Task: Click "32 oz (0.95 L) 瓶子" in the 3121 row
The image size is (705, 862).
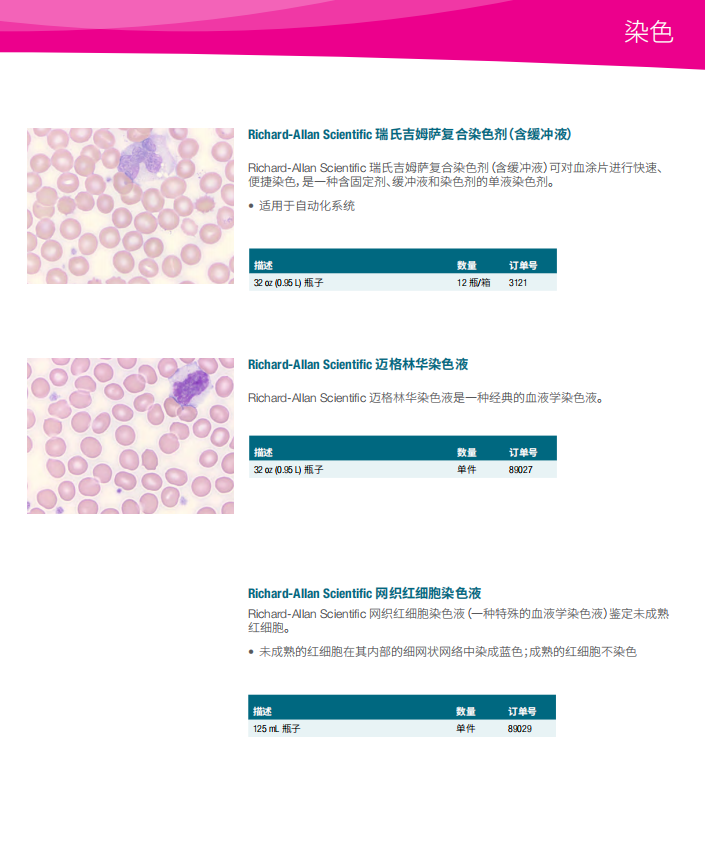Action: pos(288,283)
